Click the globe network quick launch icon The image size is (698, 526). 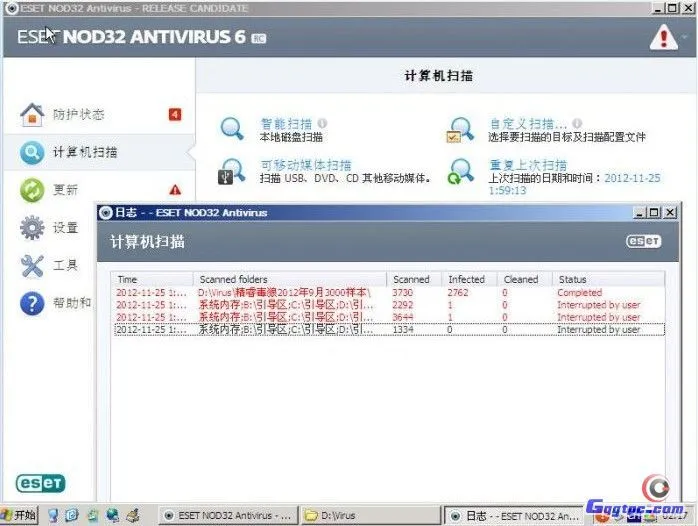[112, 515]
